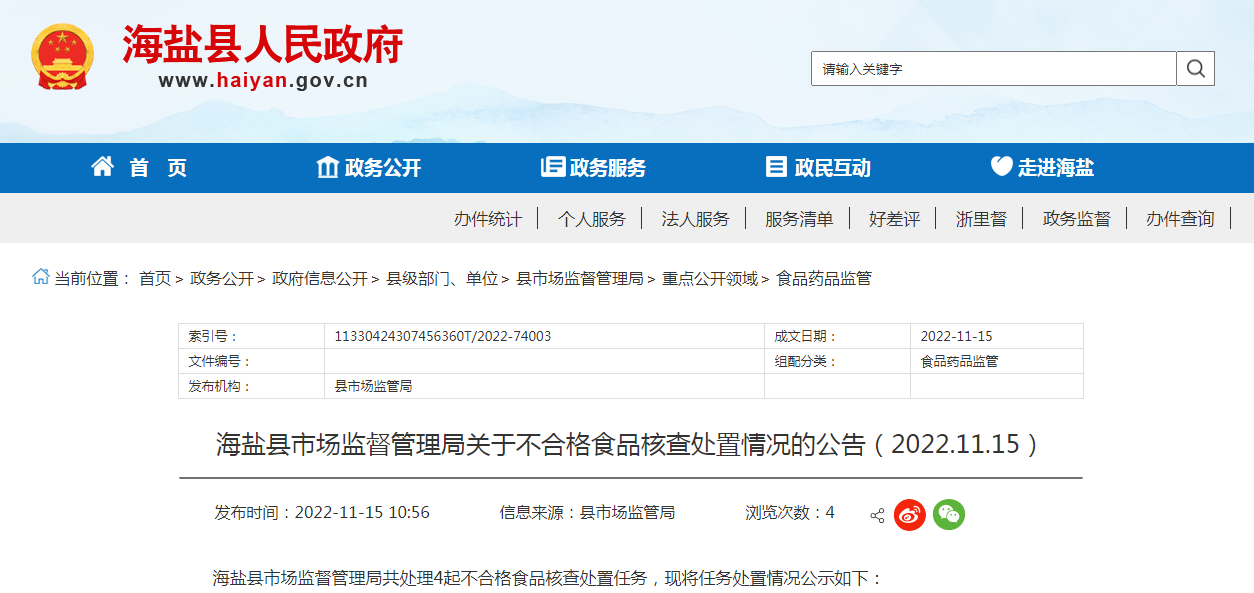Open the 服务清单 link
Image resolution: width=1254 pixels, height=593 pixels.
[x=799, y=219]
